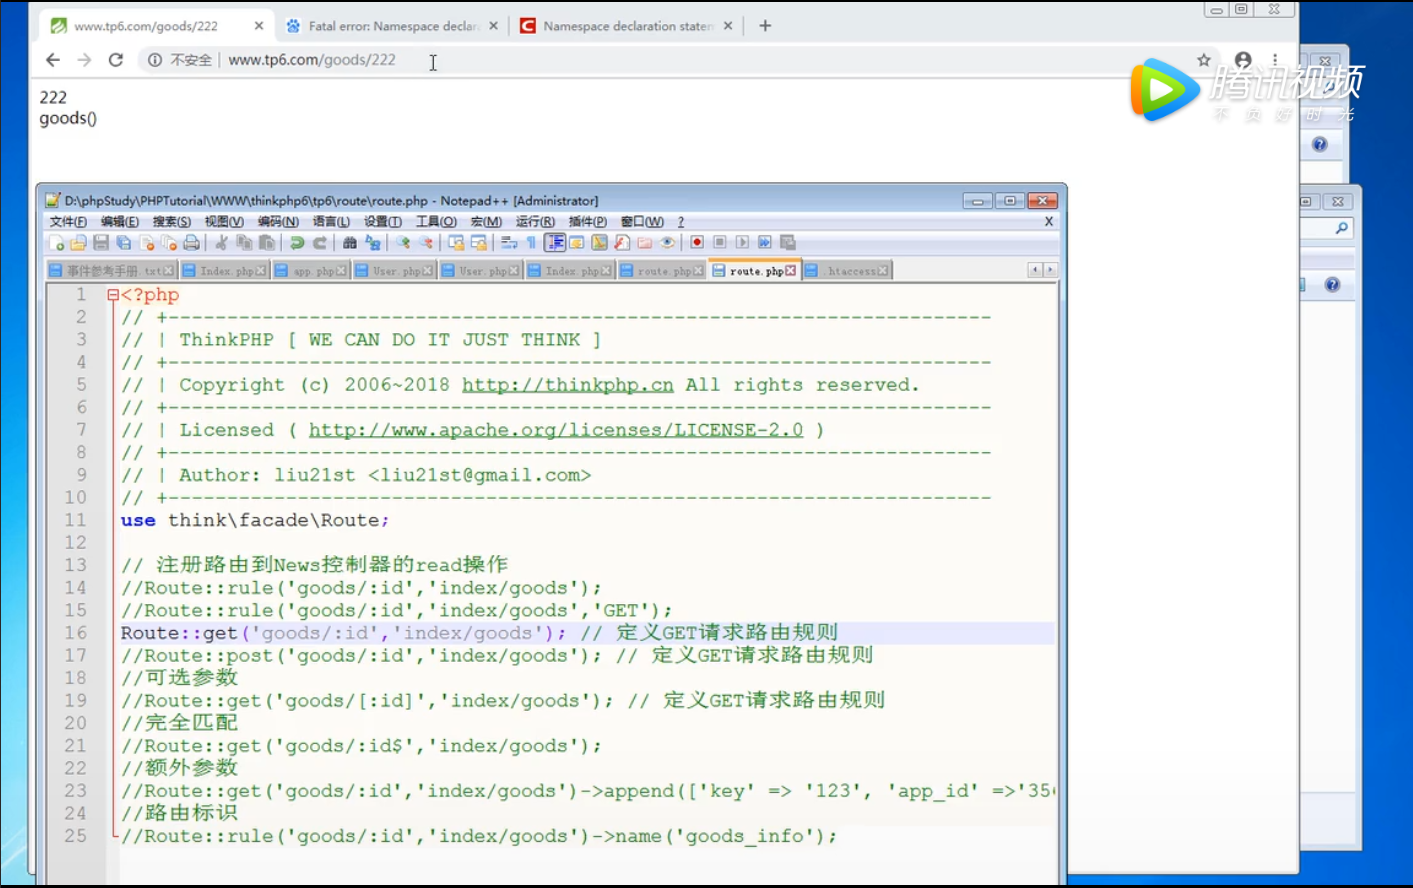Open the User Defined Language icon
Viewport: 1413px width, 888px height.
pyautogui.click(x=576, y=243)
